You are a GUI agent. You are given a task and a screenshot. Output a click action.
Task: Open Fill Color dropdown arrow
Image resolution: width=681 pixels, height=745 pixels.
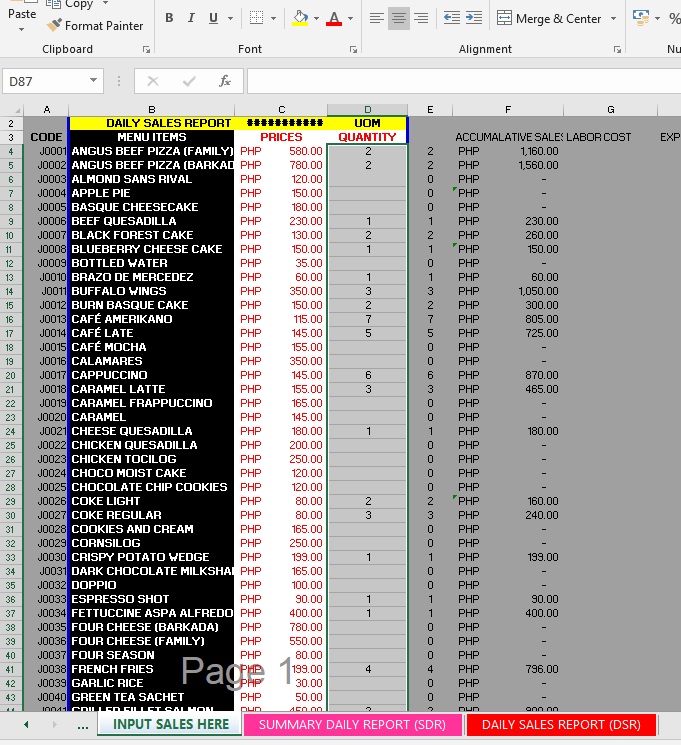tap(317, 19)
